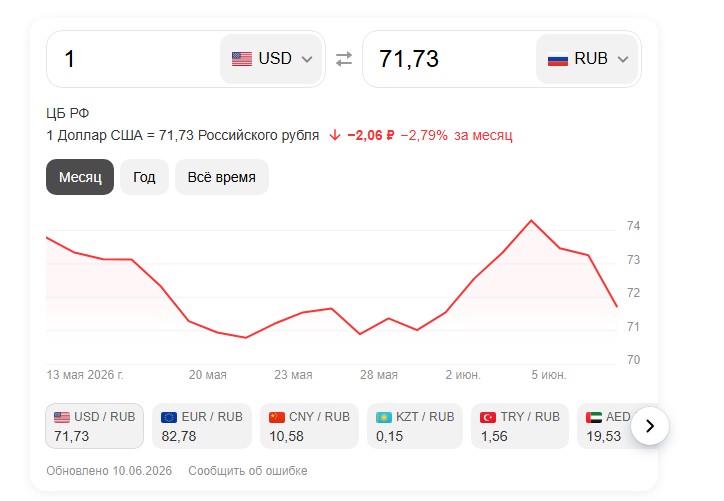Click the EU flag on EUR / RUB chip
This screenshot has width=724, height=501.
click(169, 417)
